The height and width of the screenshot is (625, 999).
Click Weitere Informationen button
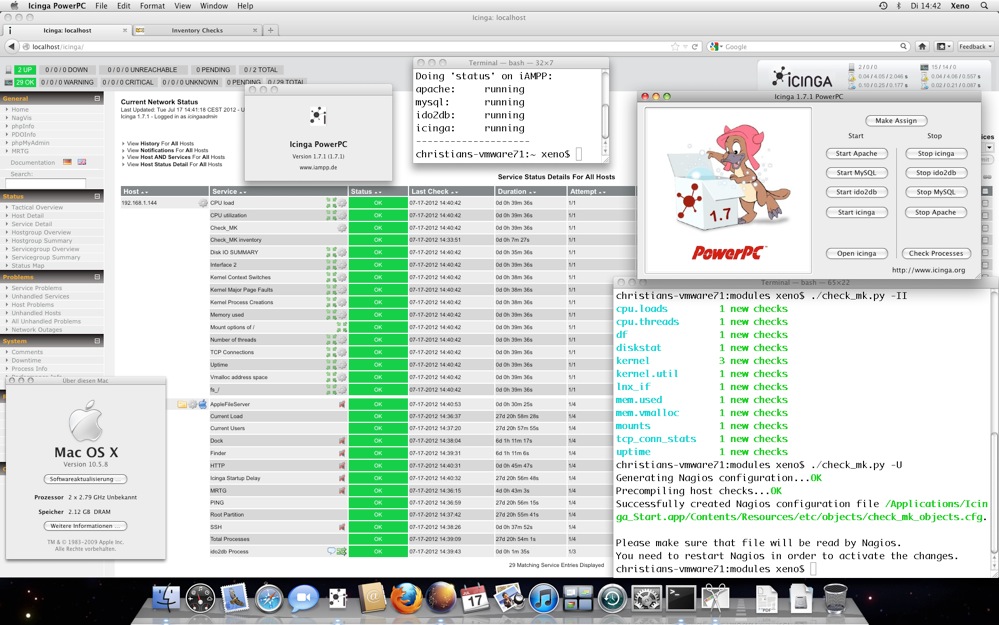tap(85, 526)
